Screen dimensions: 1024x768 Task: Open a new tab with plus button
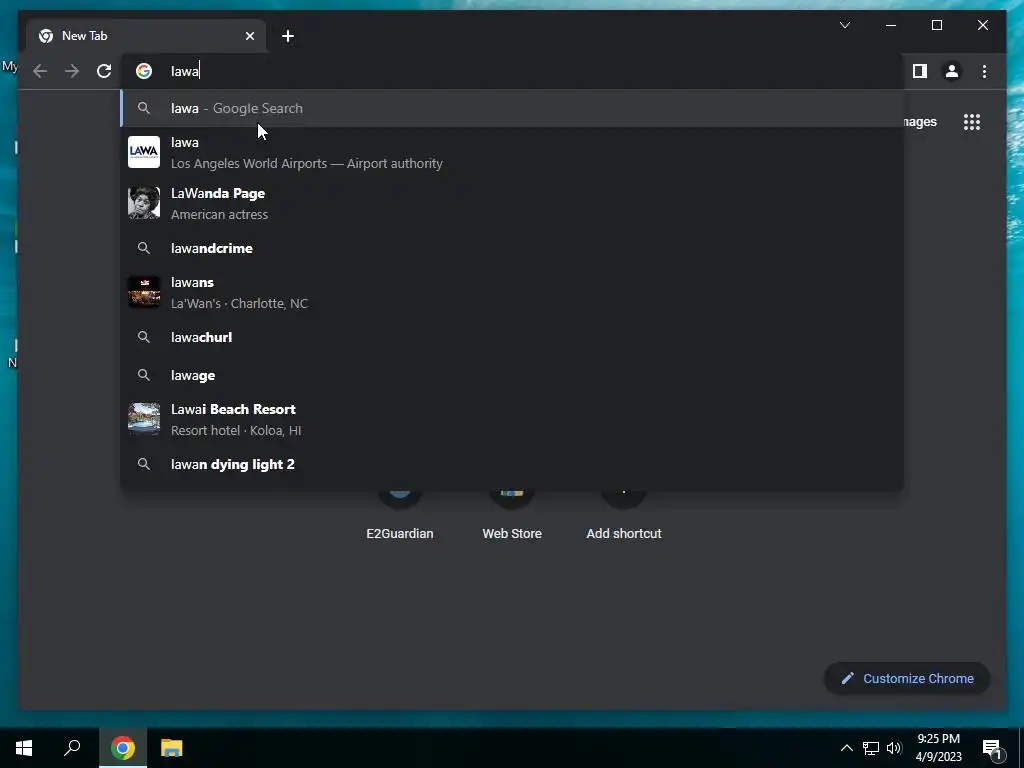(x=288, y=36)
